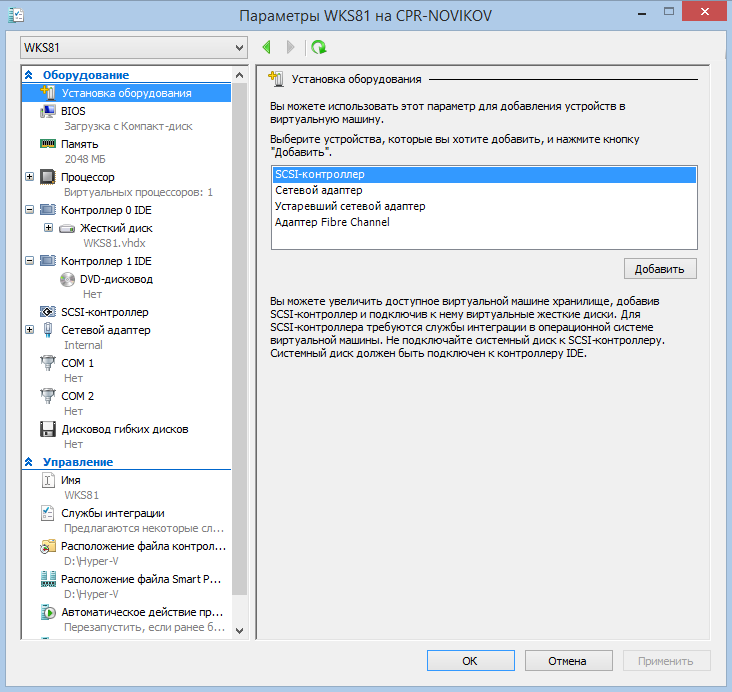Click the left panel scrollbar down arrow
This screenshot has height=692, width=732.
coord(238,630)
